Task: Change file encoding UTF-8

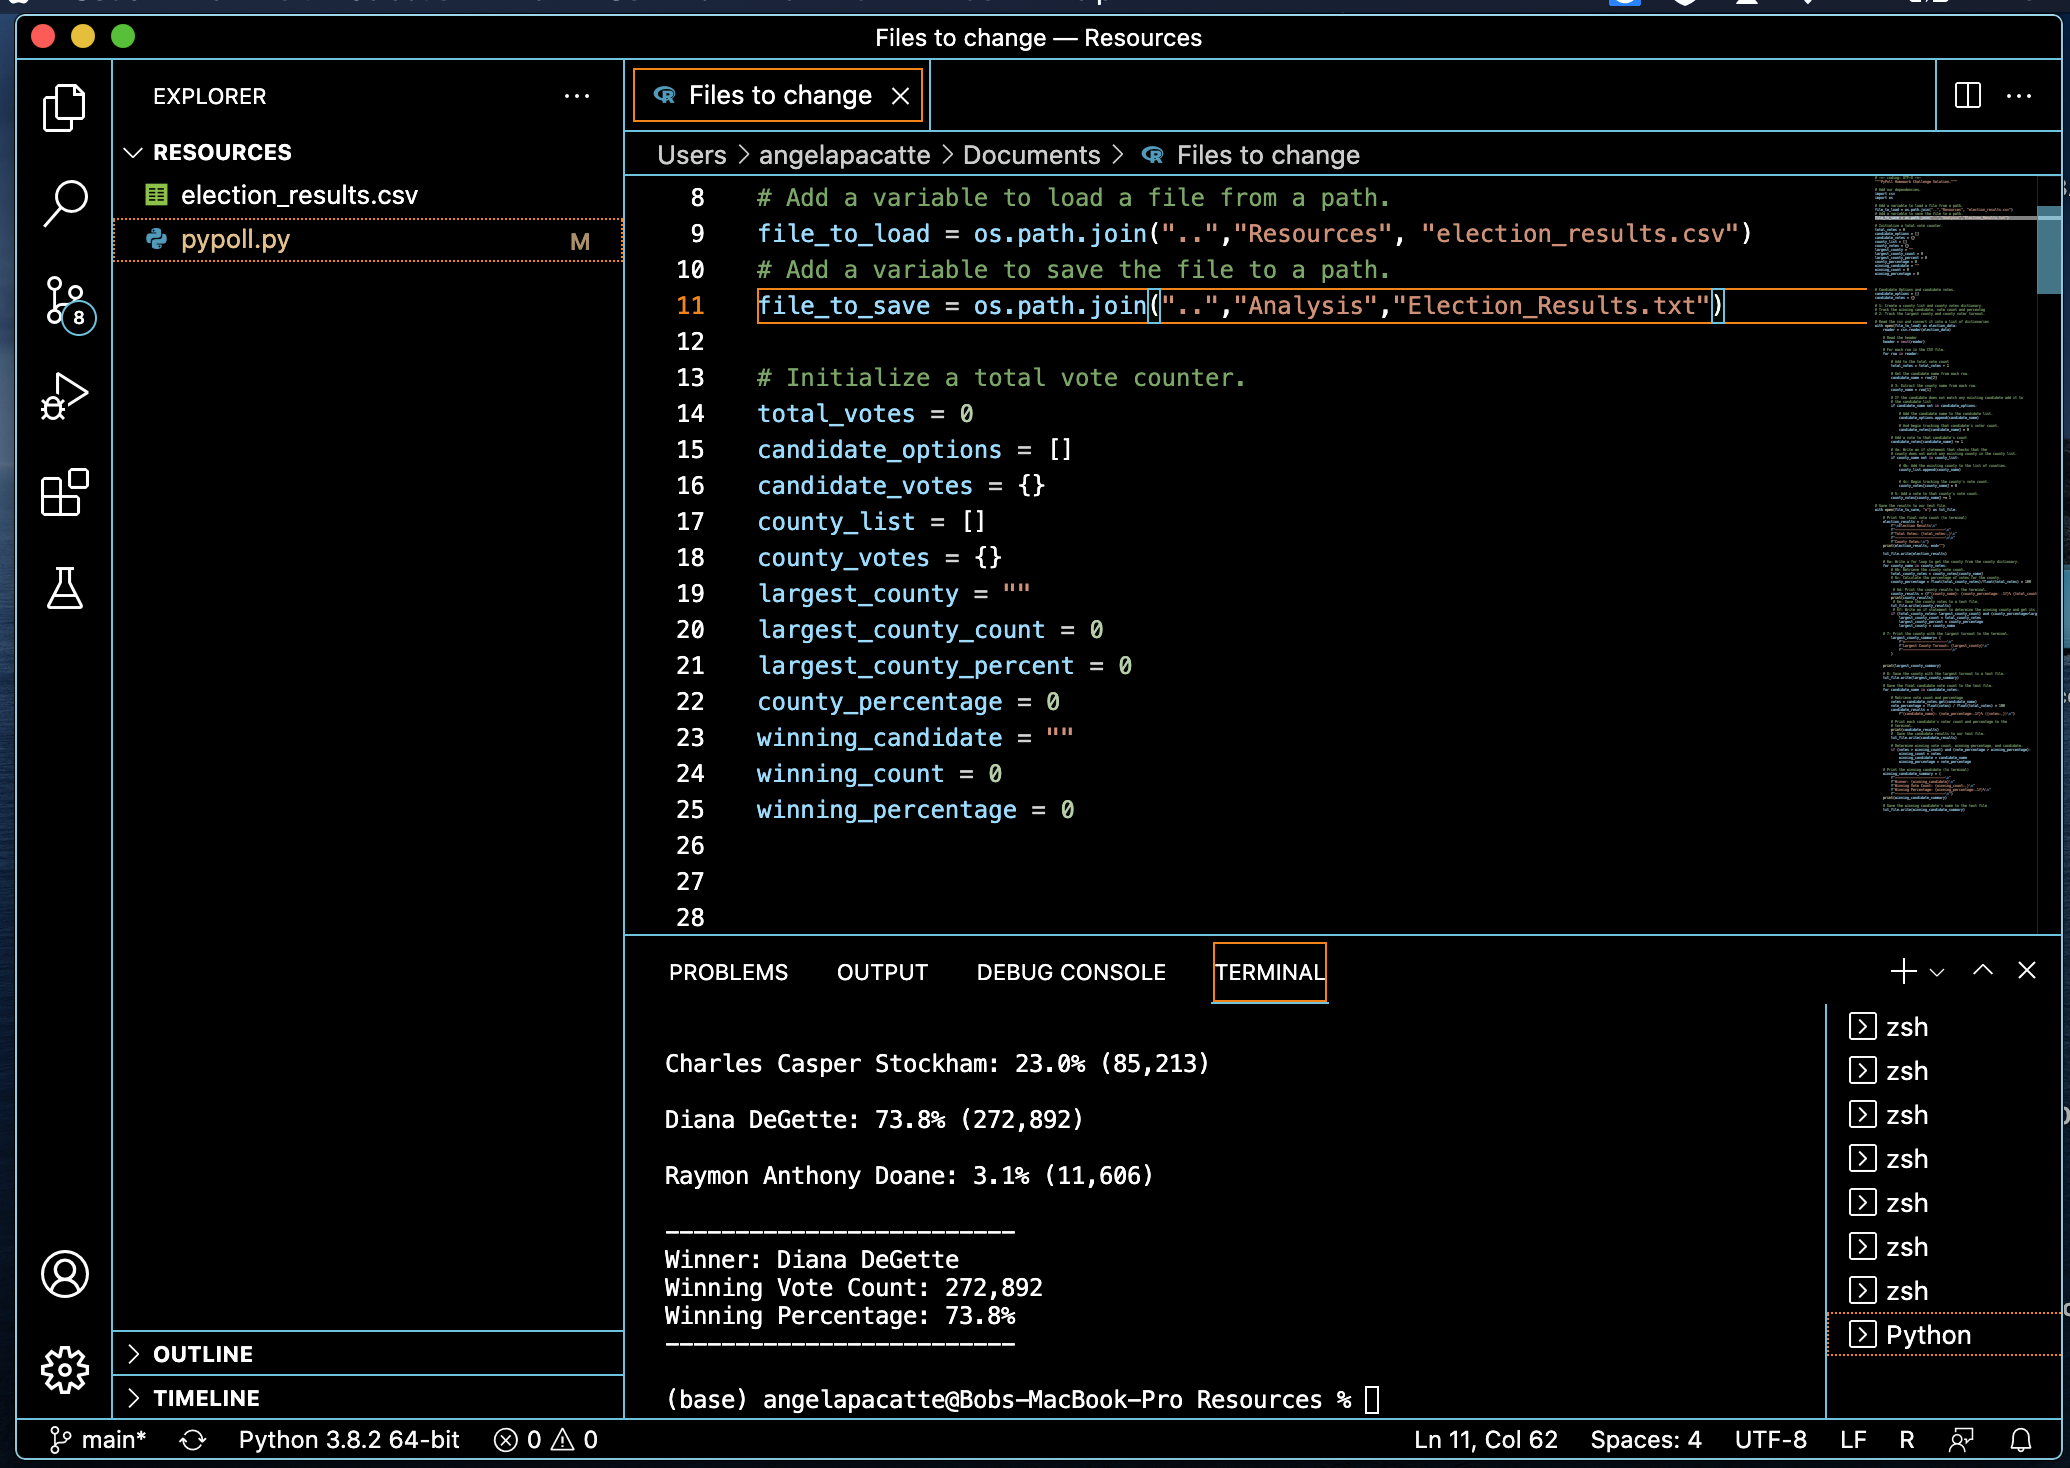Action: (1771, 1440)
